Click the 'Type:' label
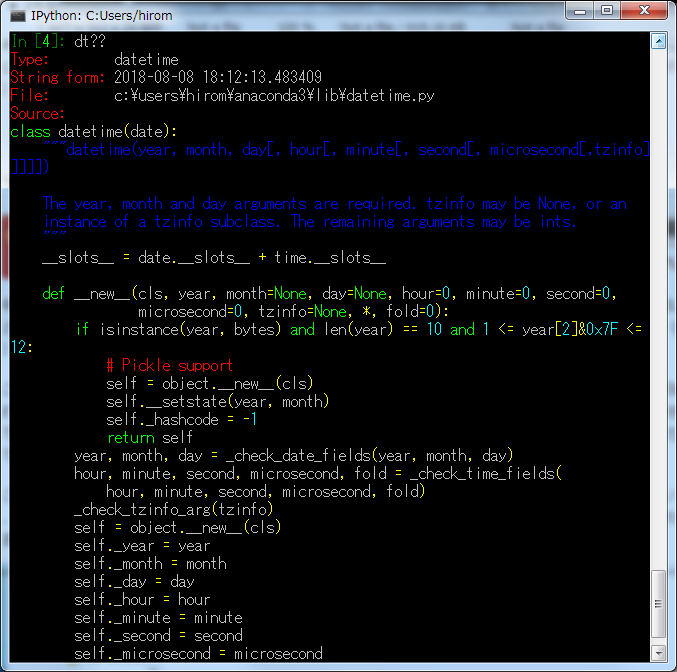The height and width of the screenshot is (672, 677). tap(30, 60)
